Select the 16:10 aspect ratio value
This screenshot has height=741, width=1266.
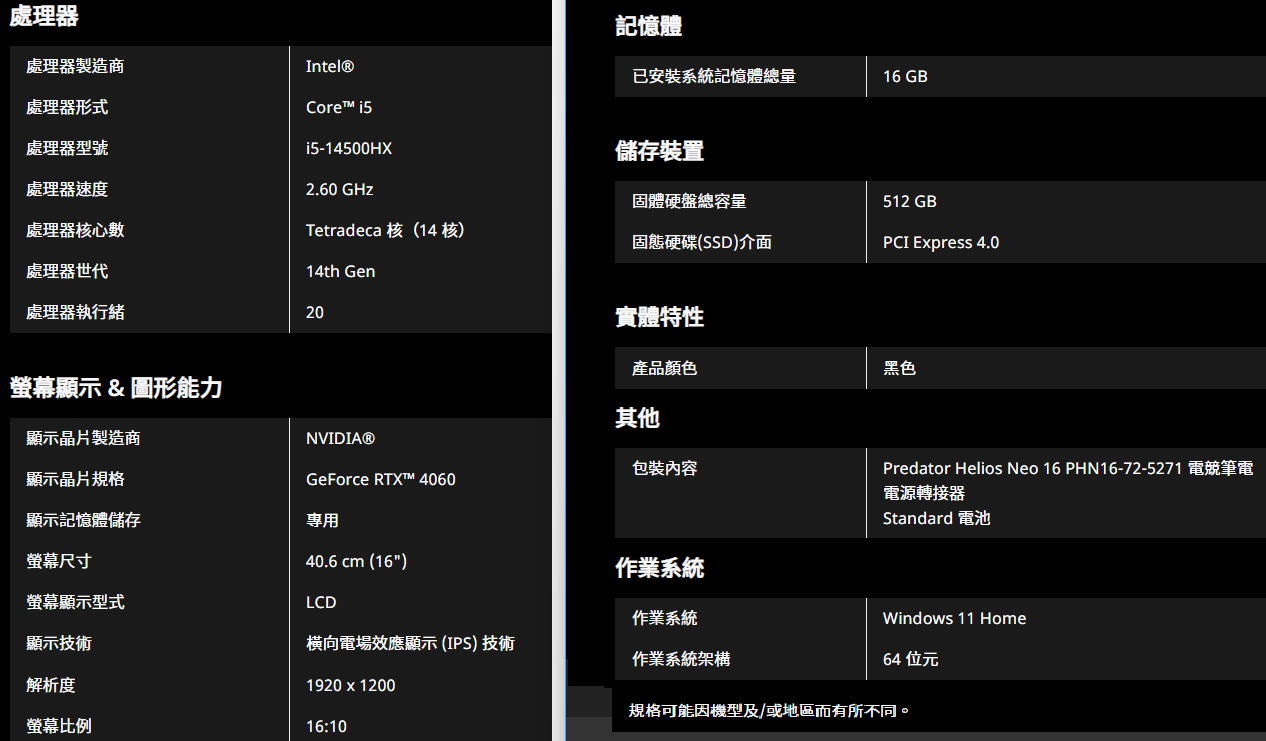coord(326,726)
